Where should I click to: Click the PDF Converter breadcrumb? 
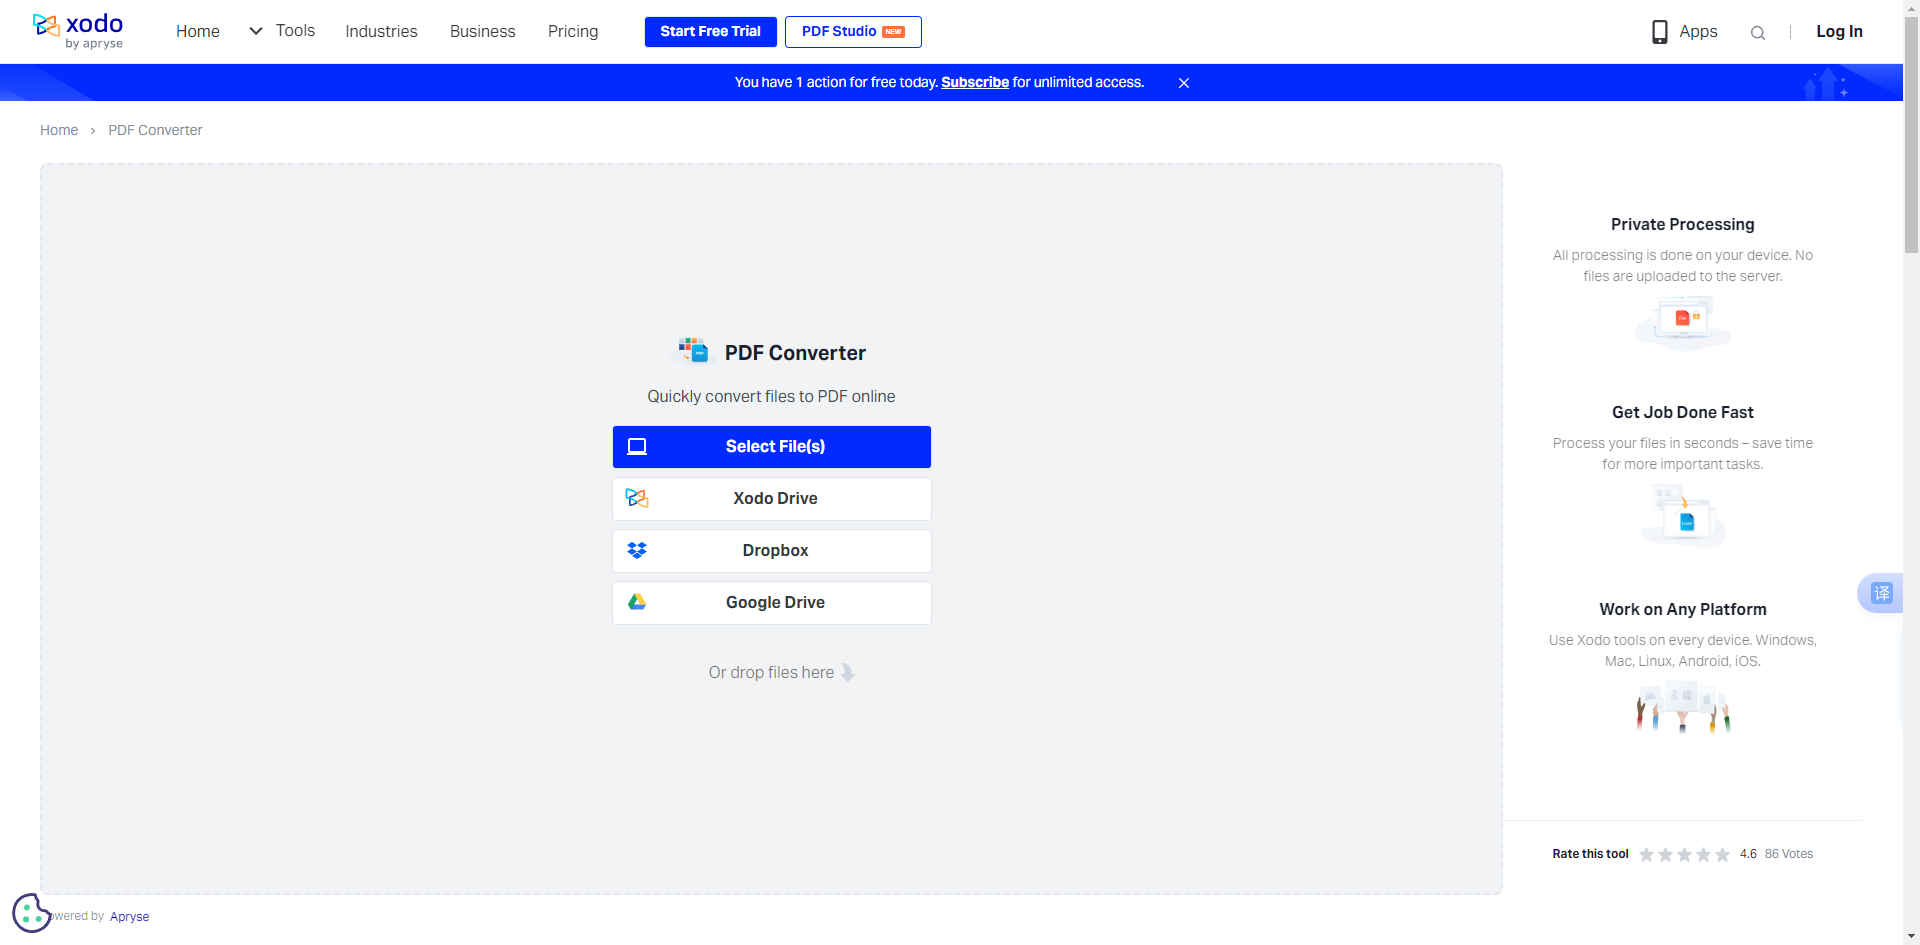(x=155, y=130)
